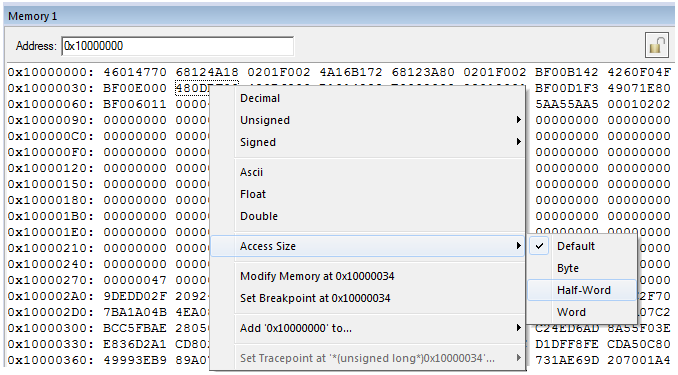Viewport: 678px width, 375px height.
Task: Select memory value BF00B142
Action: tap(566, 72)
